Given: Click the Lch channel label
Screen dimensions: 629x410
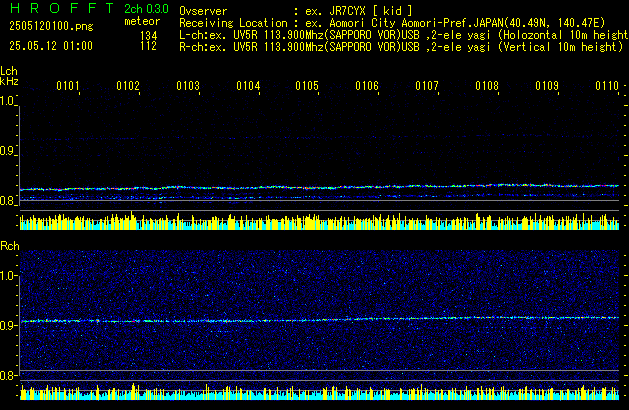Looking at the screenshot, I should pyautogui.click(x=9, y=71).
